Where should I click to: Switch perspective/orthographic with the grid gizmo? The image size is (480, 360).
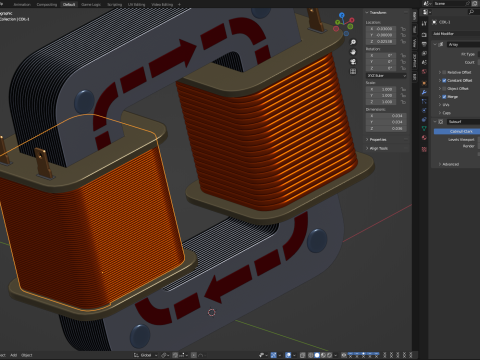point(353,71)
